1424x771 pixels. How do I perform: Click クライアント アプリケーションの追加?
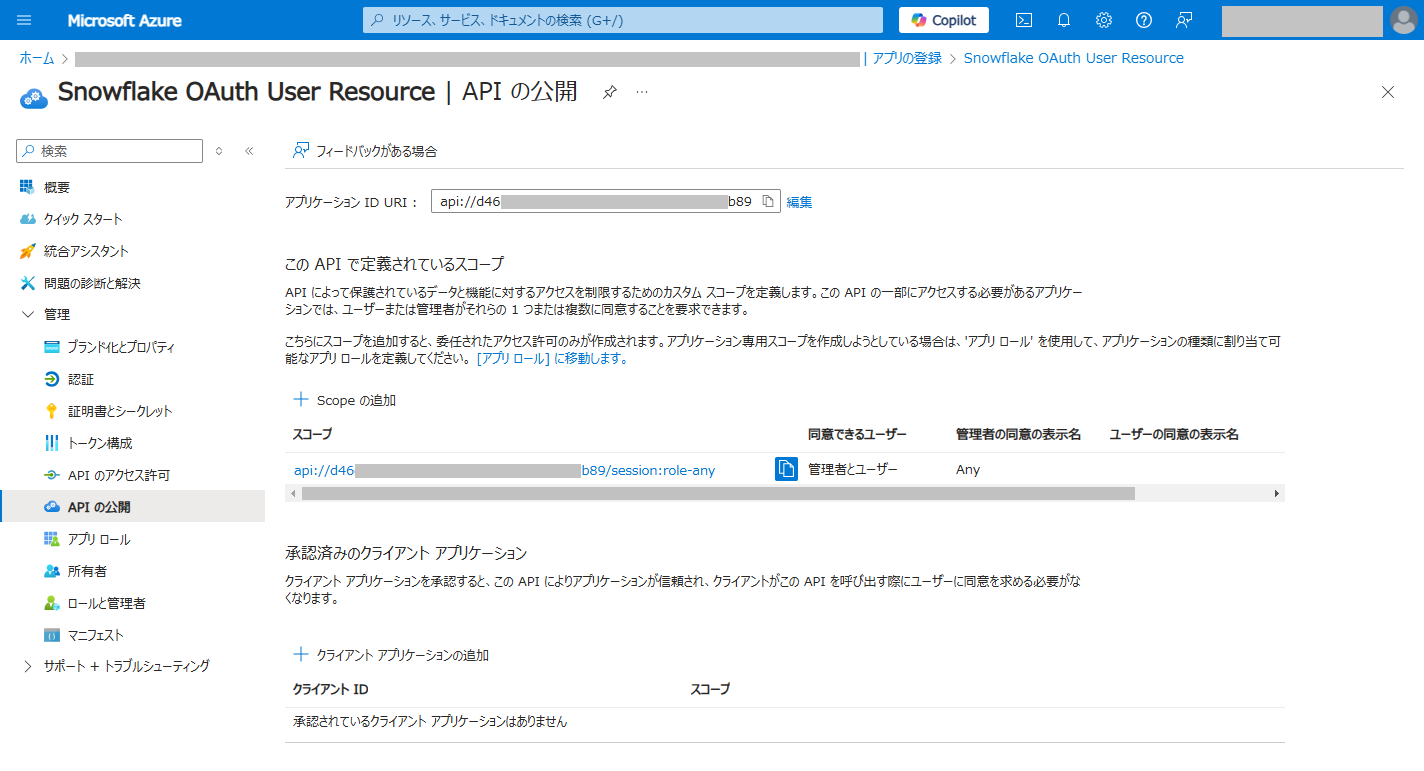(x=391, y=655)
